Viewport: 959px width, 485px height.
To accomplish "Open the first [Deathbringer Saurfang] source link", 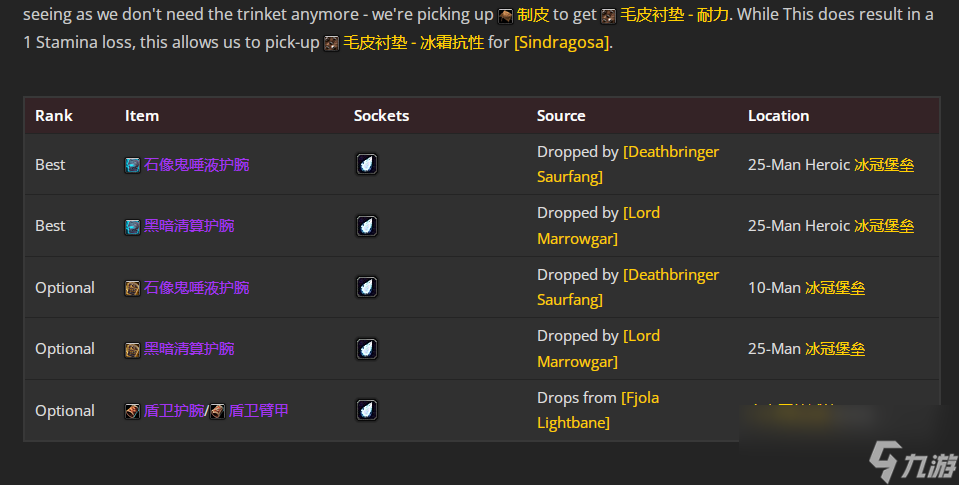I will [x=628, y=164].
